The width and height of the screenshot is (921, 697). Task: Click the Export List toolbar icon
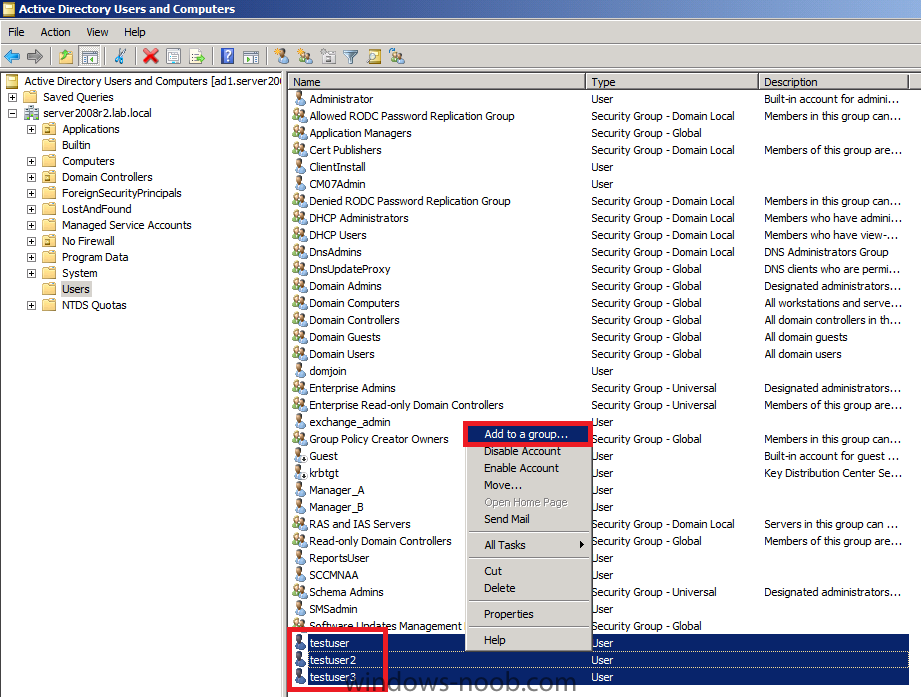point(197,56)
